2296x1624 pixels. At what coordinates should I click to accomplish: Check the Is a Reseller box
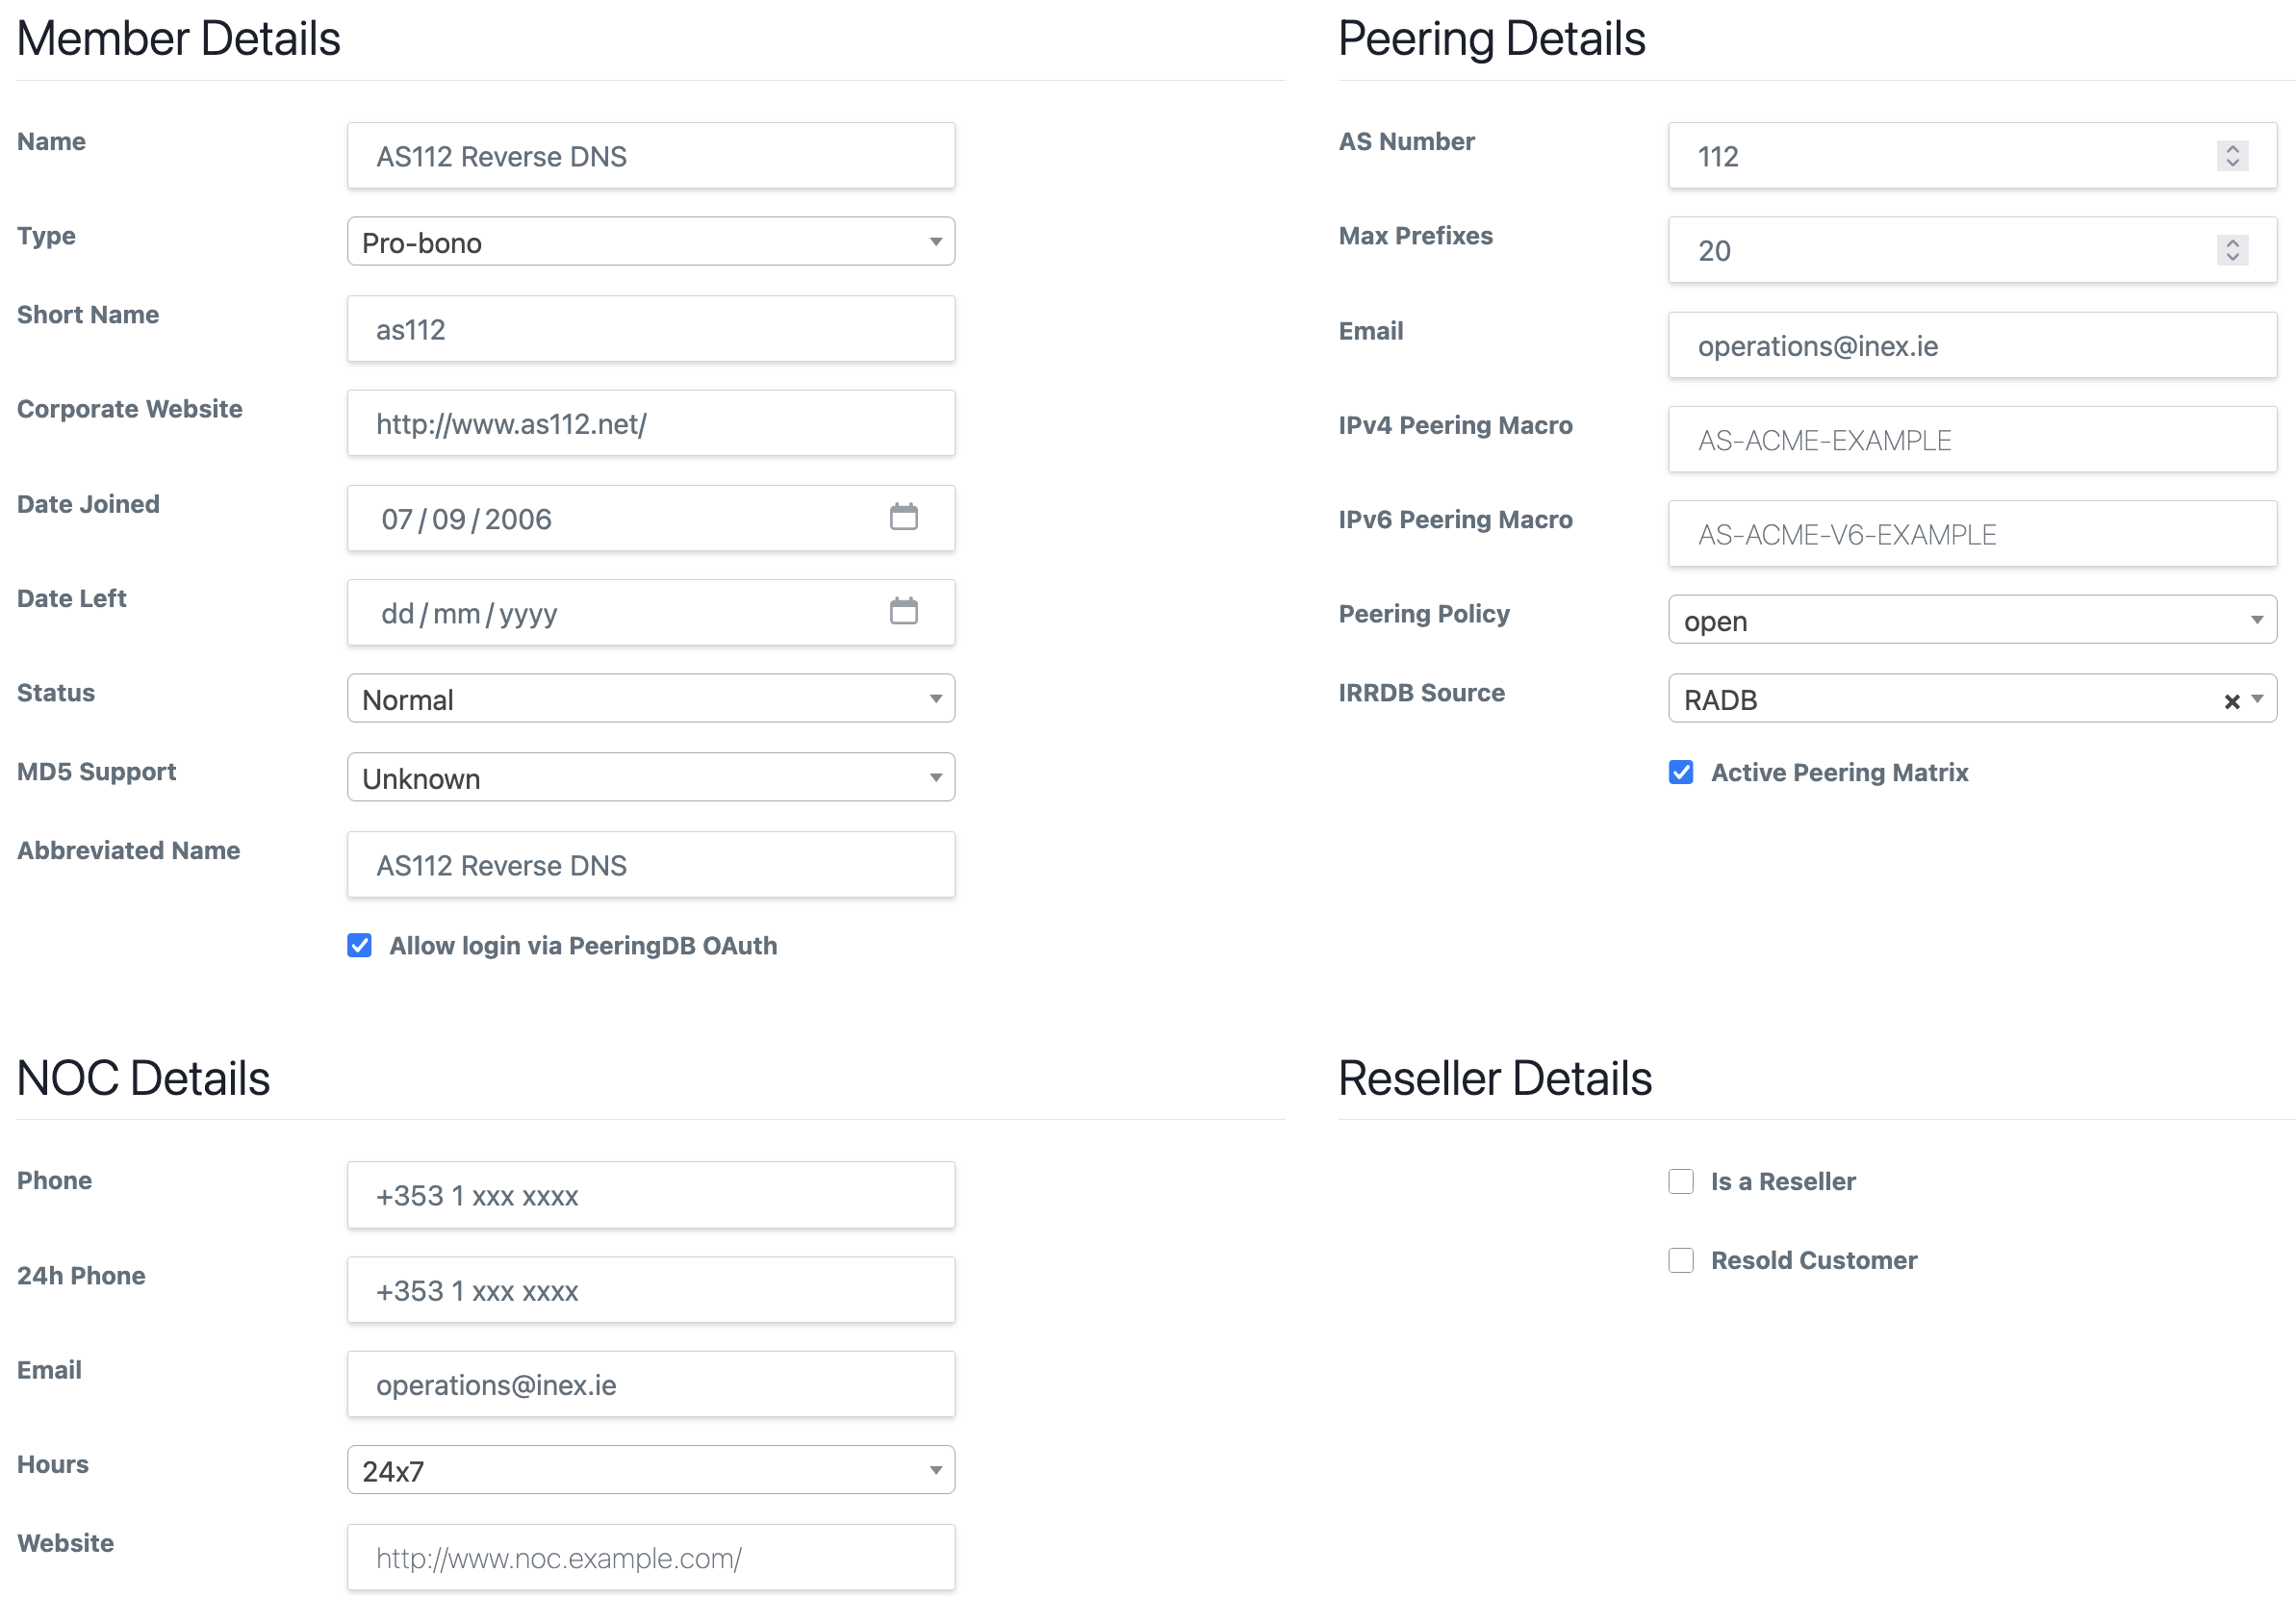tap(1681, 1181)
